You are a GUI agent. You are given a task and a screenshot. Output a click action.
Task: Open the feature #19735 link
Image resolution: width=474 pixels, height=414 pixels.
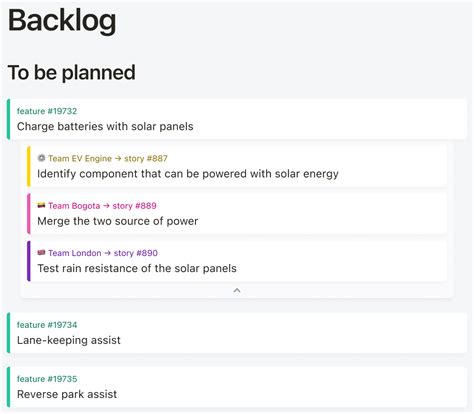coord(47,379)
